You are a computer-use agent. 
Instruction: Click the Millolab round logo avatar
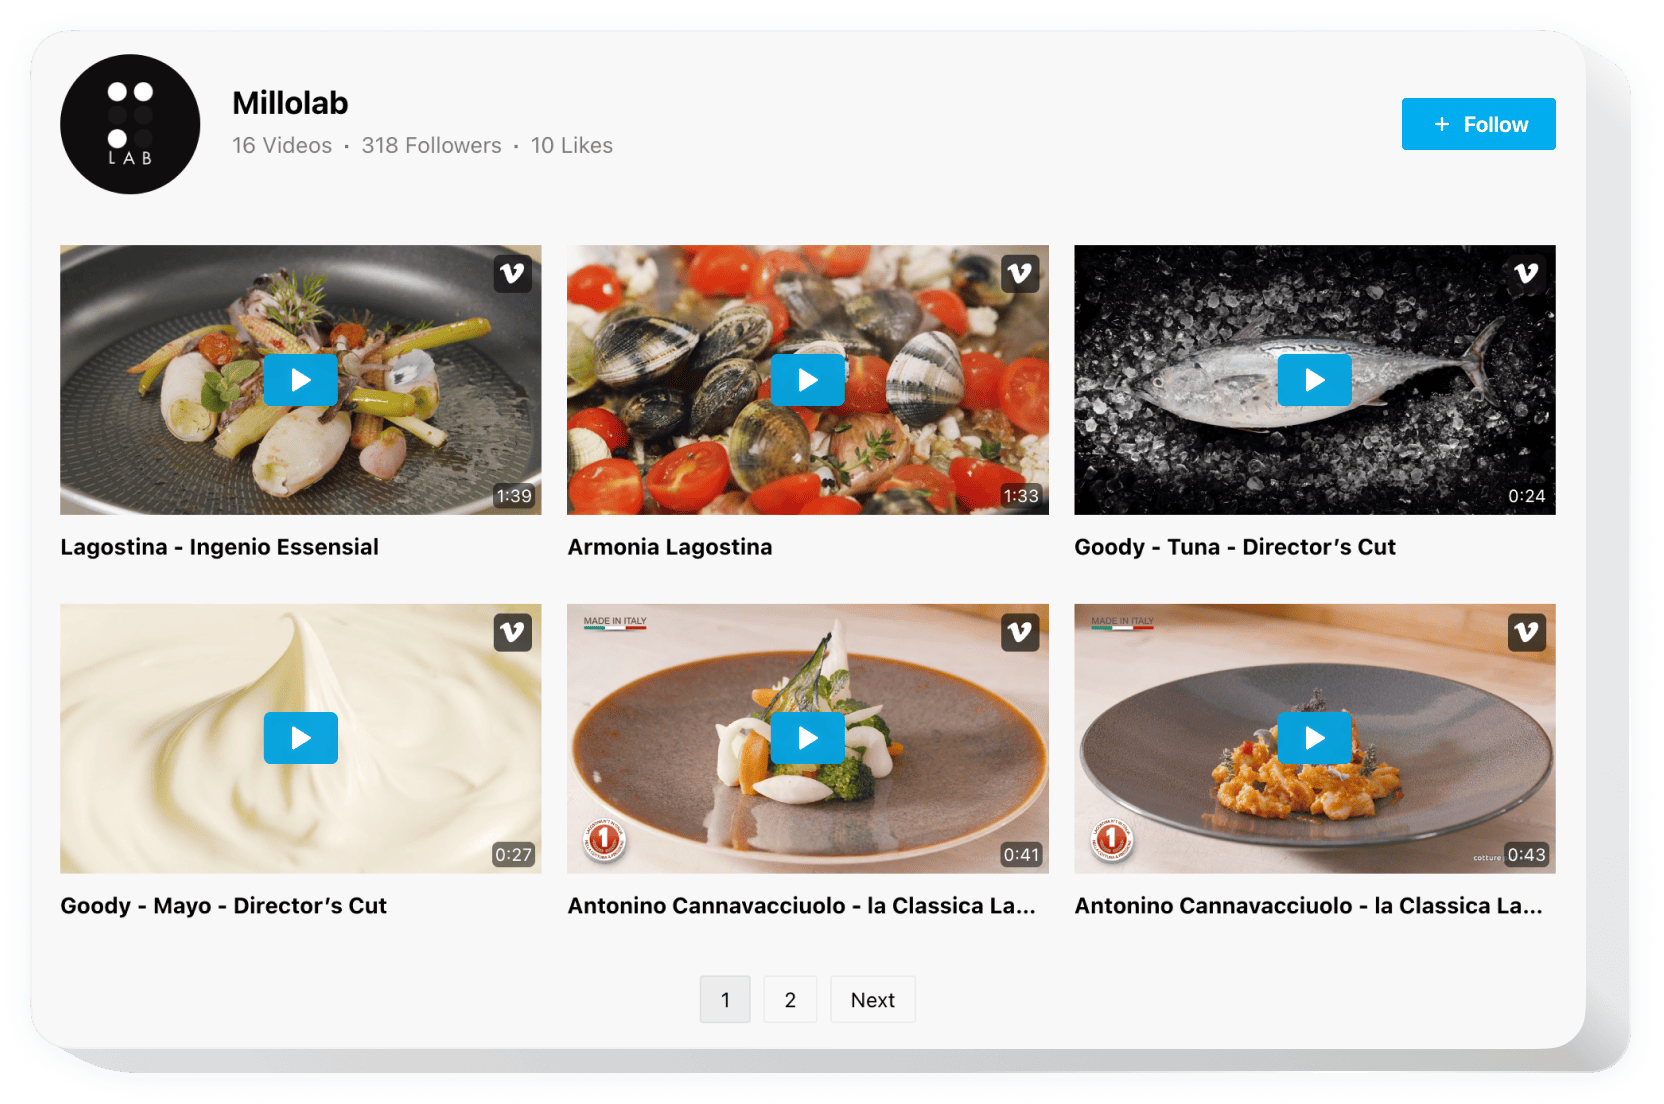[130, 124]
